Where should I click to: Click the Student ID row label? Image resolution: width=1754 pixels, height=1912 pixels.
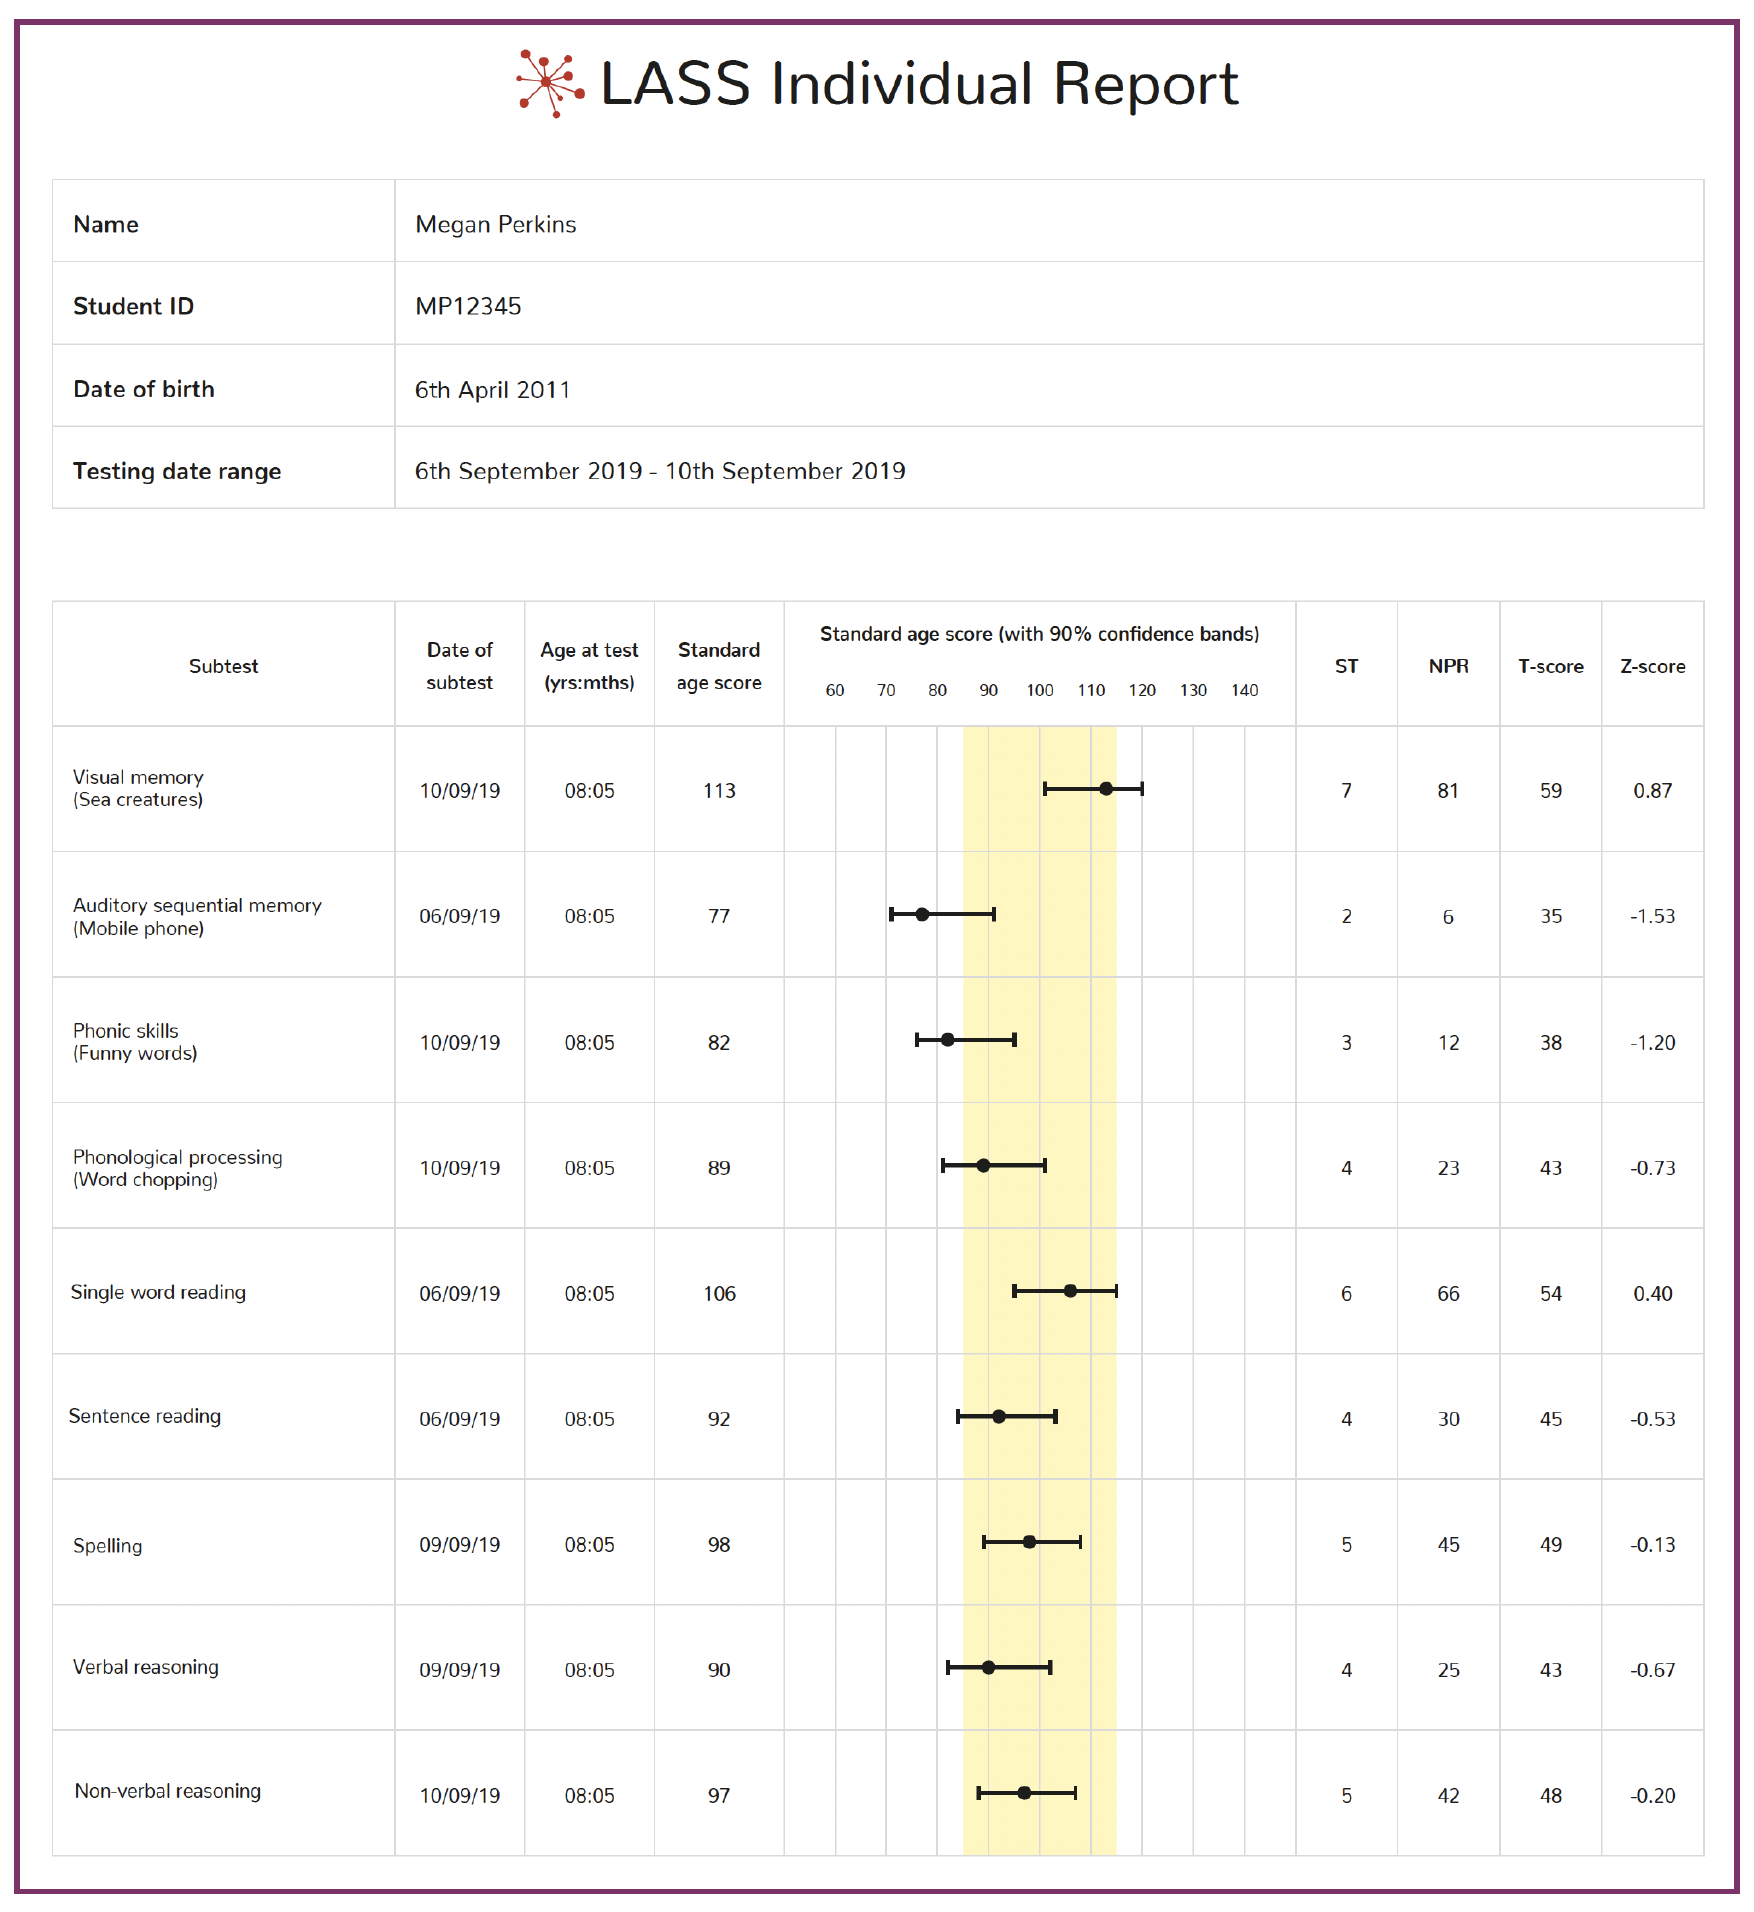[133, 306]
